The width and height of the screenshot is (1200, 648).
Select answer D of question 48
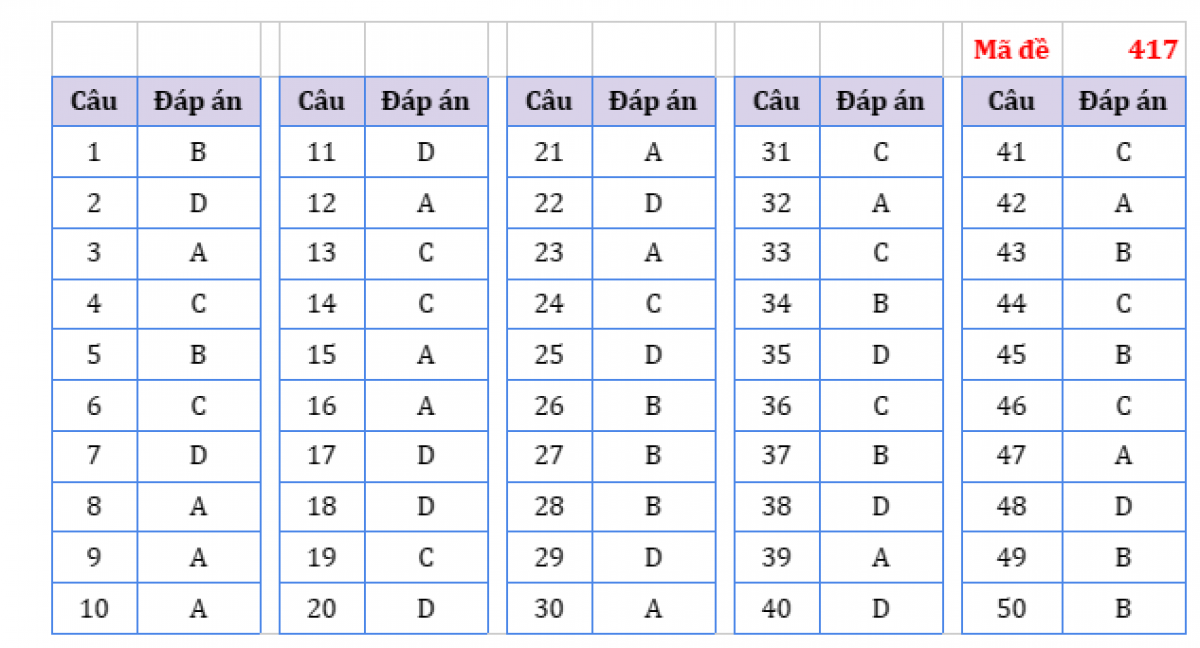tap(1124, 507)
